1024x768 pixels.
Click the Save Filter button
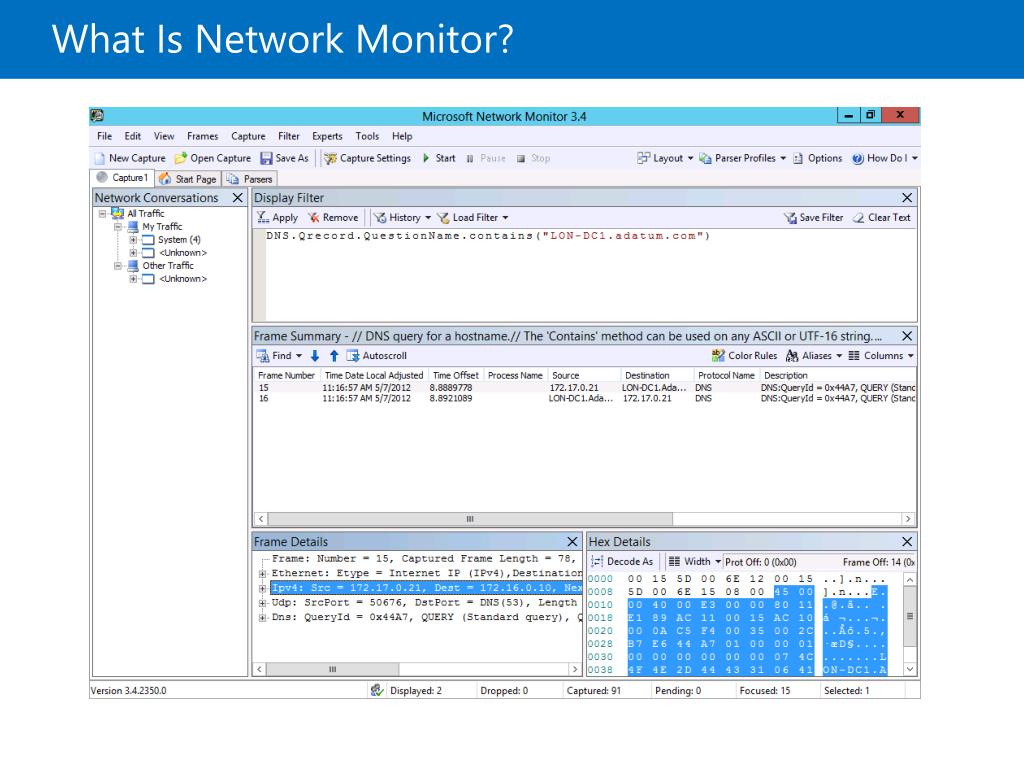814,217
